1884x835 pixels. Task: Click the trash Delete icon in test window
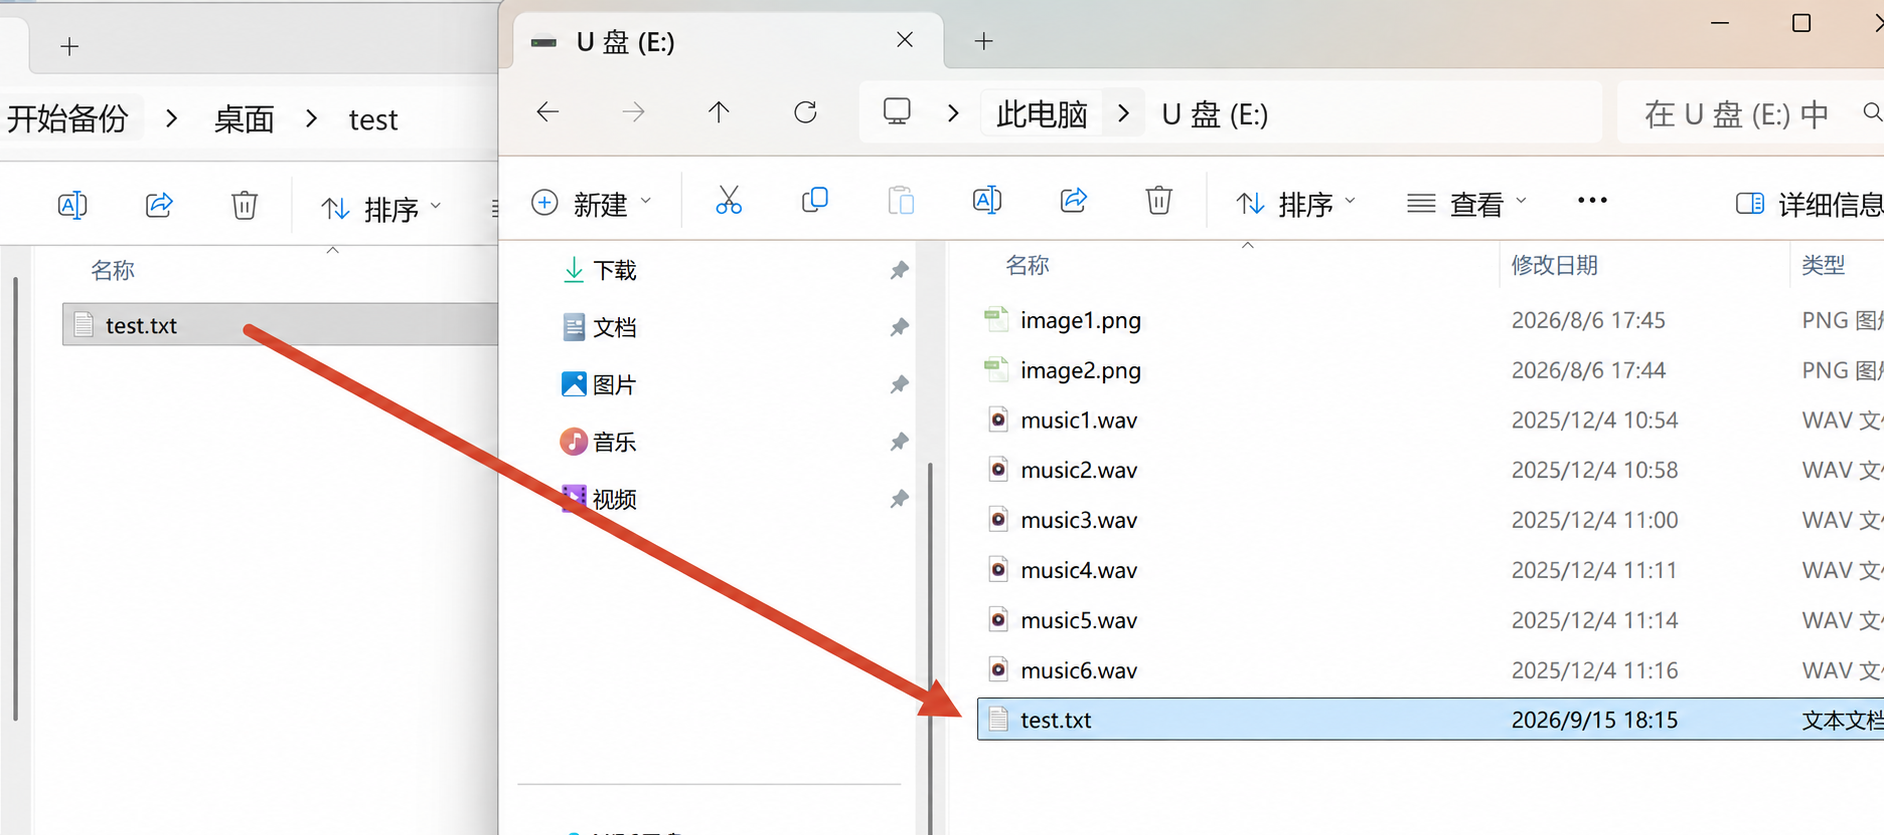point(245,206)
